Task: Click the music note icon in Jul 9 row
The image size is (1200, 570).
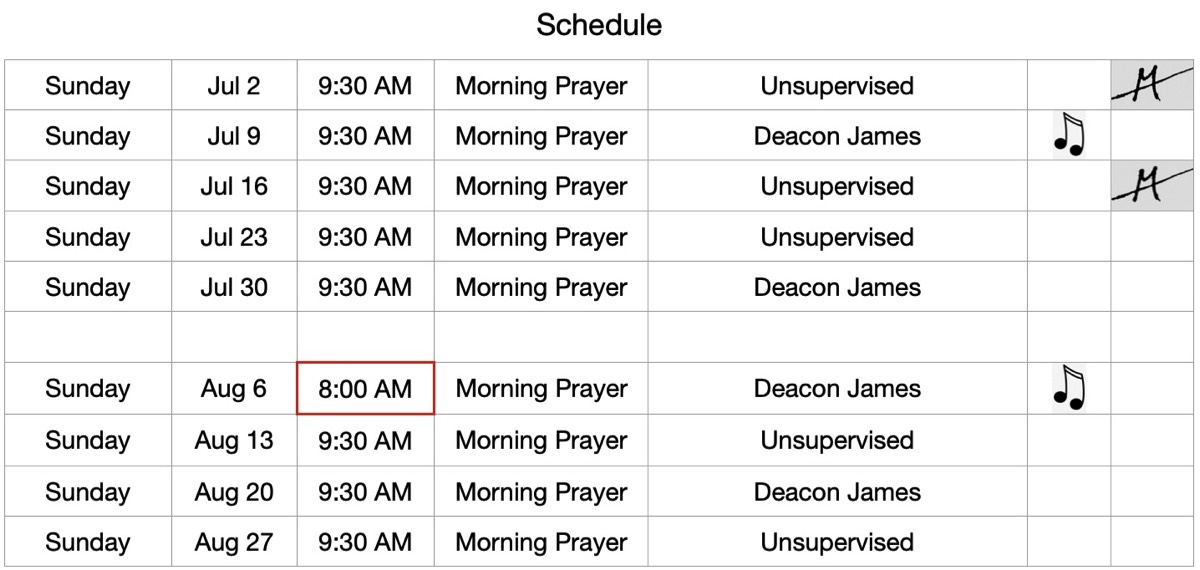Action: (1068, 135)
